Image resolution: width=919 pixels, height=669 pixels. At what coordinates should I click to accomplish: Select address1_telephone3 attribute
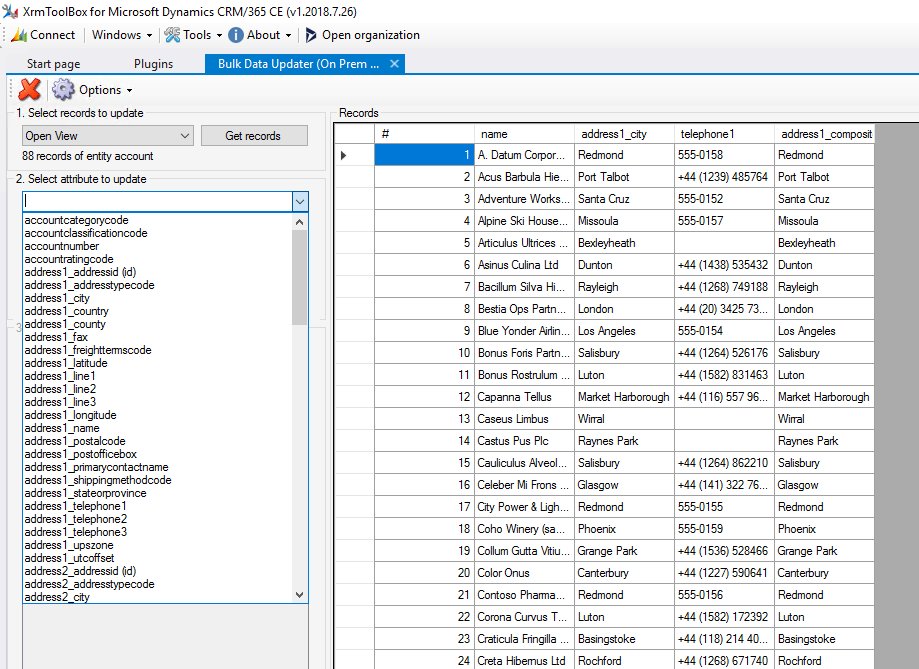76,532
